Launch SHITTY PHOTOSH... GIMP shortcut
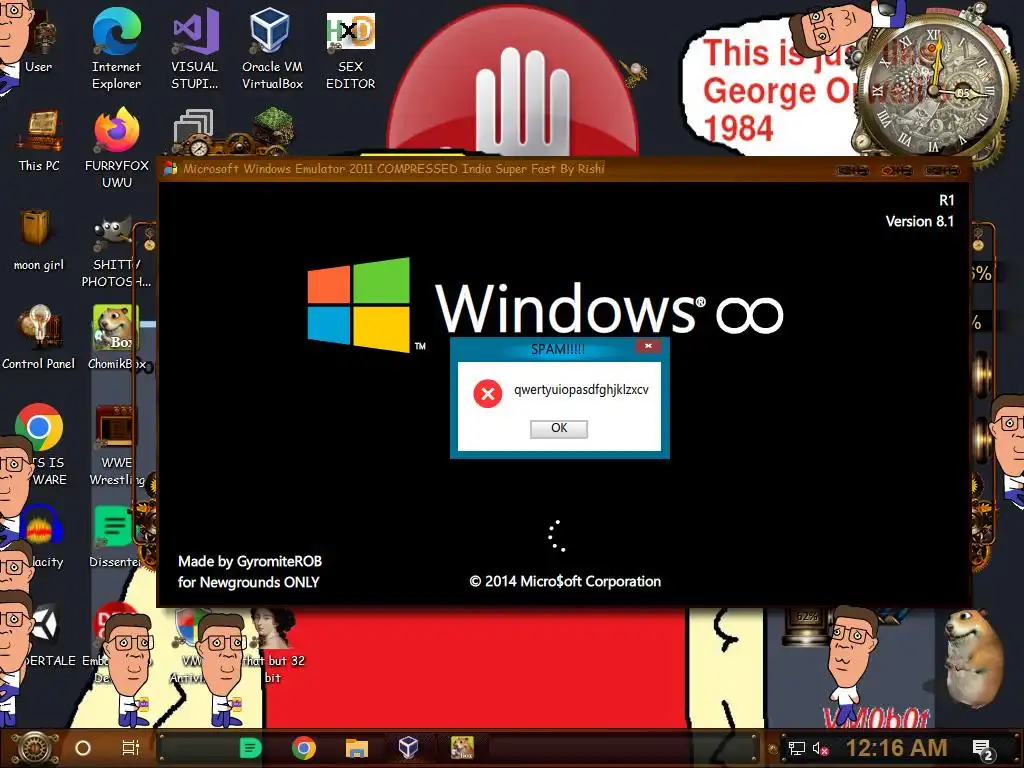 pos(116,251)
